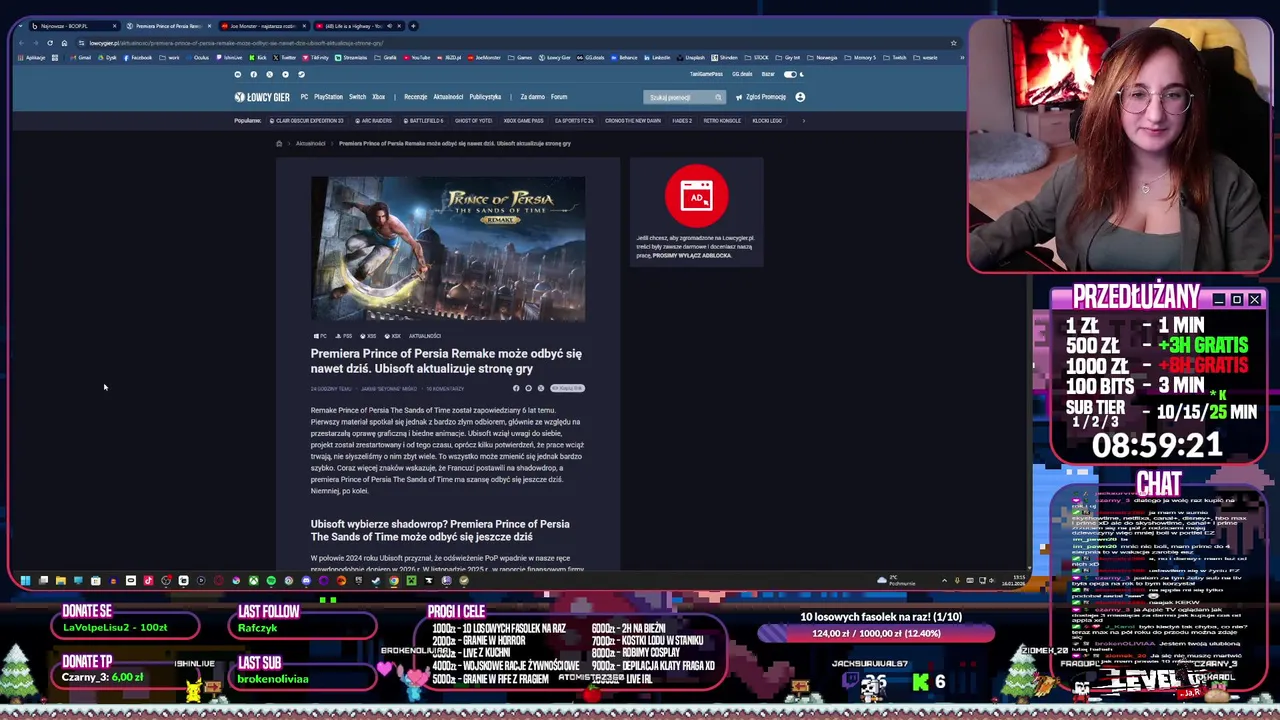Click the red adblock notice icon
Image resolution: width=1280 pixels, height=720 pixels.
(x=697, y=196)
